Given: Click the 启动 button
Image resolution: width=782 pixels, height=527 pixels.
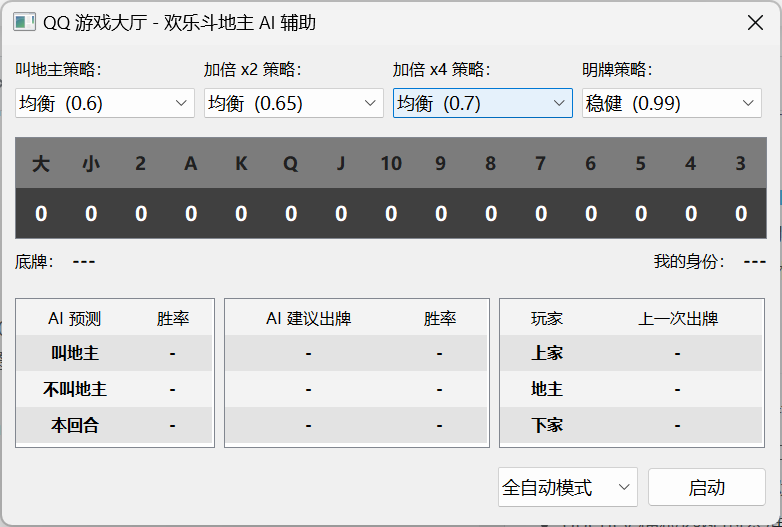Looking at the screenshot, I should pos(707,487).
